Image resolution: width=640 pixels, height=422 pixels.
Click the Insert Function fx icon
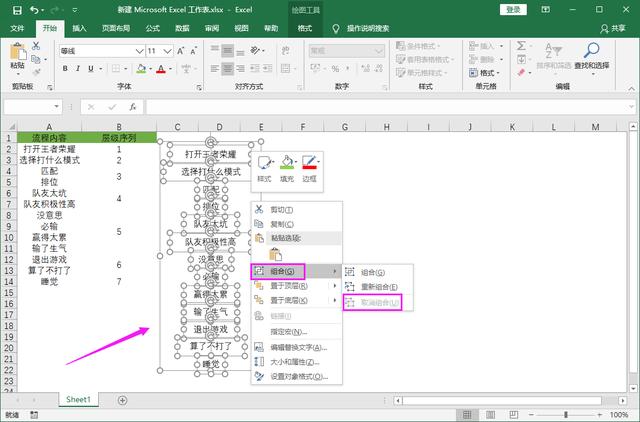coord(133,107)
